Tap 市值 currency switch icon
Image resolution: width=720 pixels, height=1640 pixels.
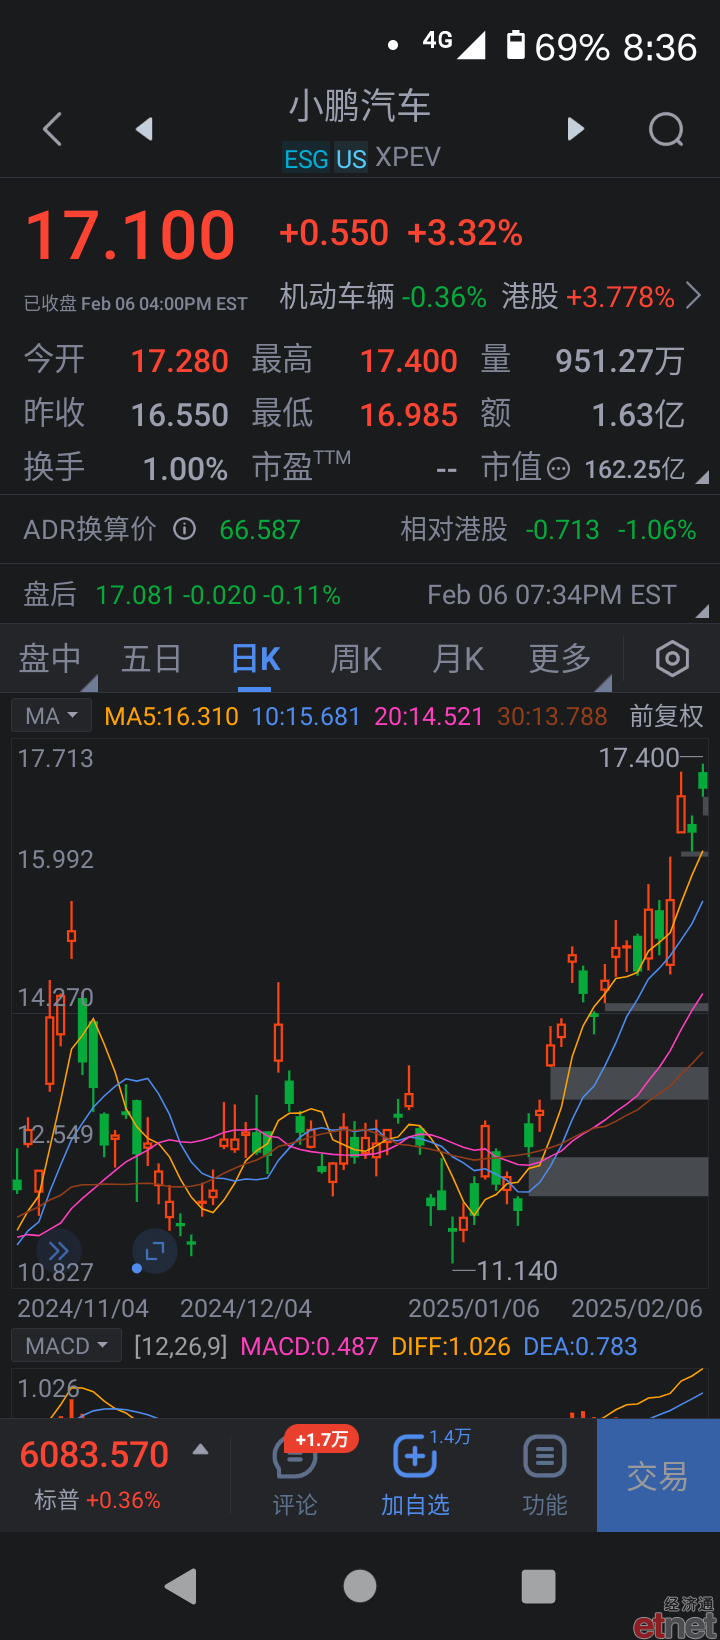click(559, 468)
